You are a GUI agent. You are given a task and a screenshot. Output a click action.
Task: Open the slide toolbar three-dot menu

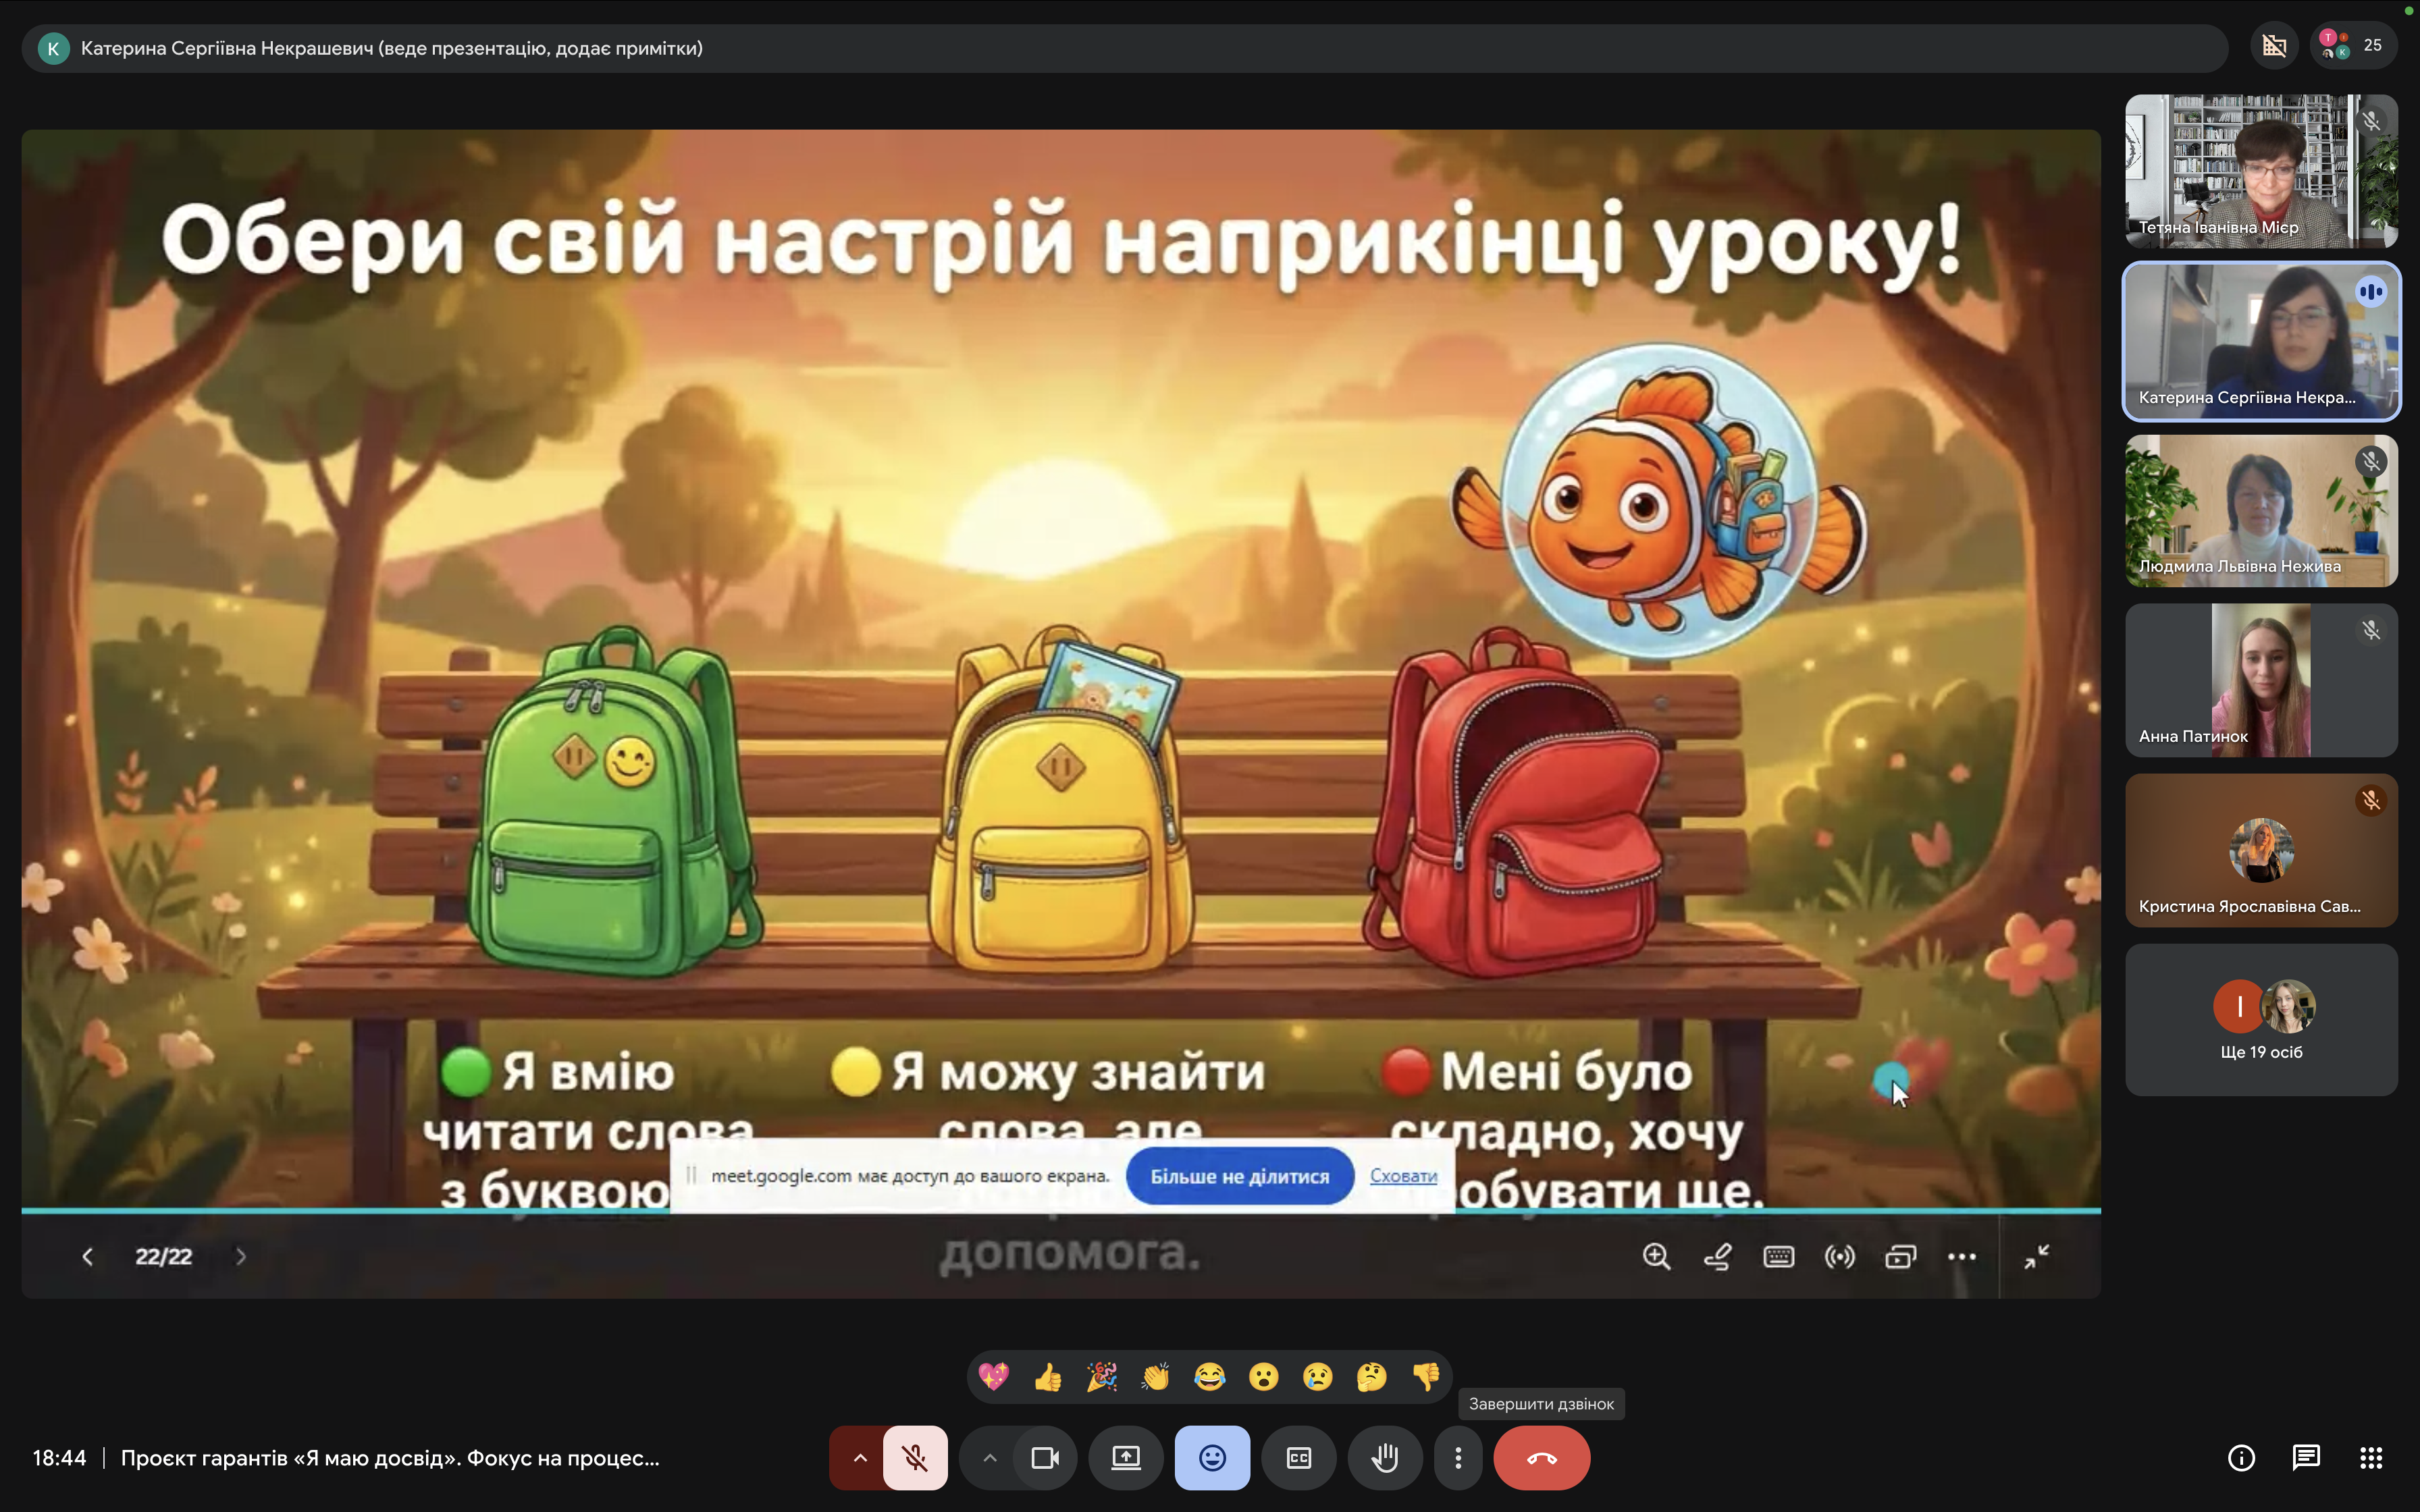[1961, 1256]
